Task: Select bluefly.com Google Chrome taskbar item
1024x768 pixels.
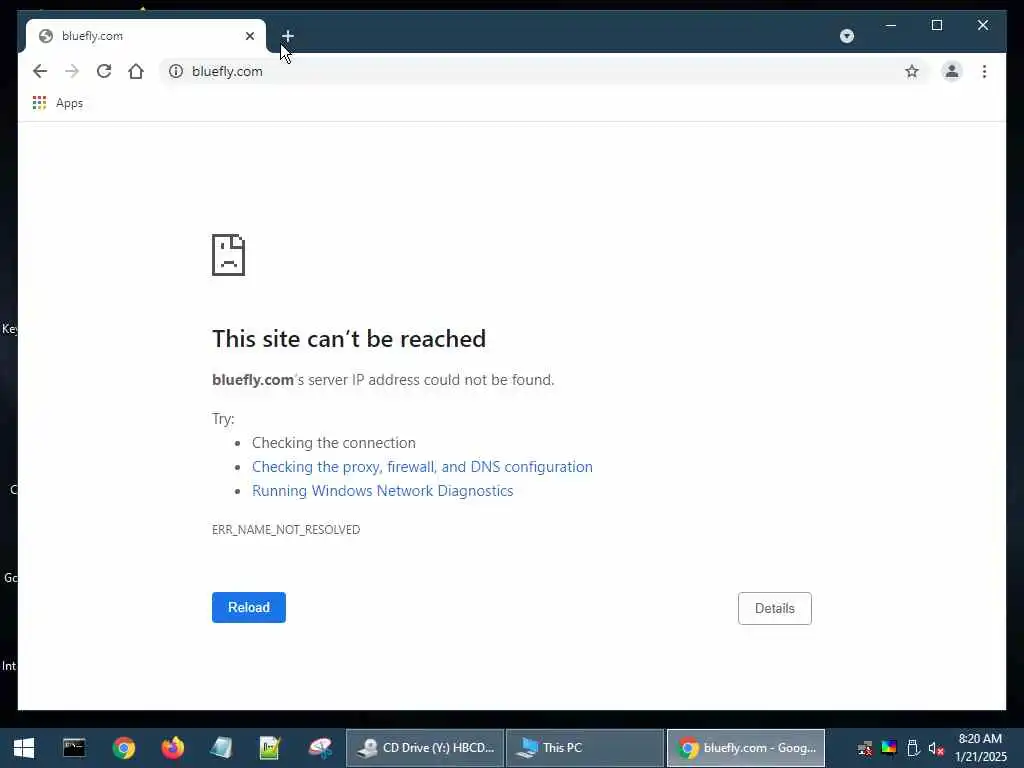Action: [x=746, y=748]
